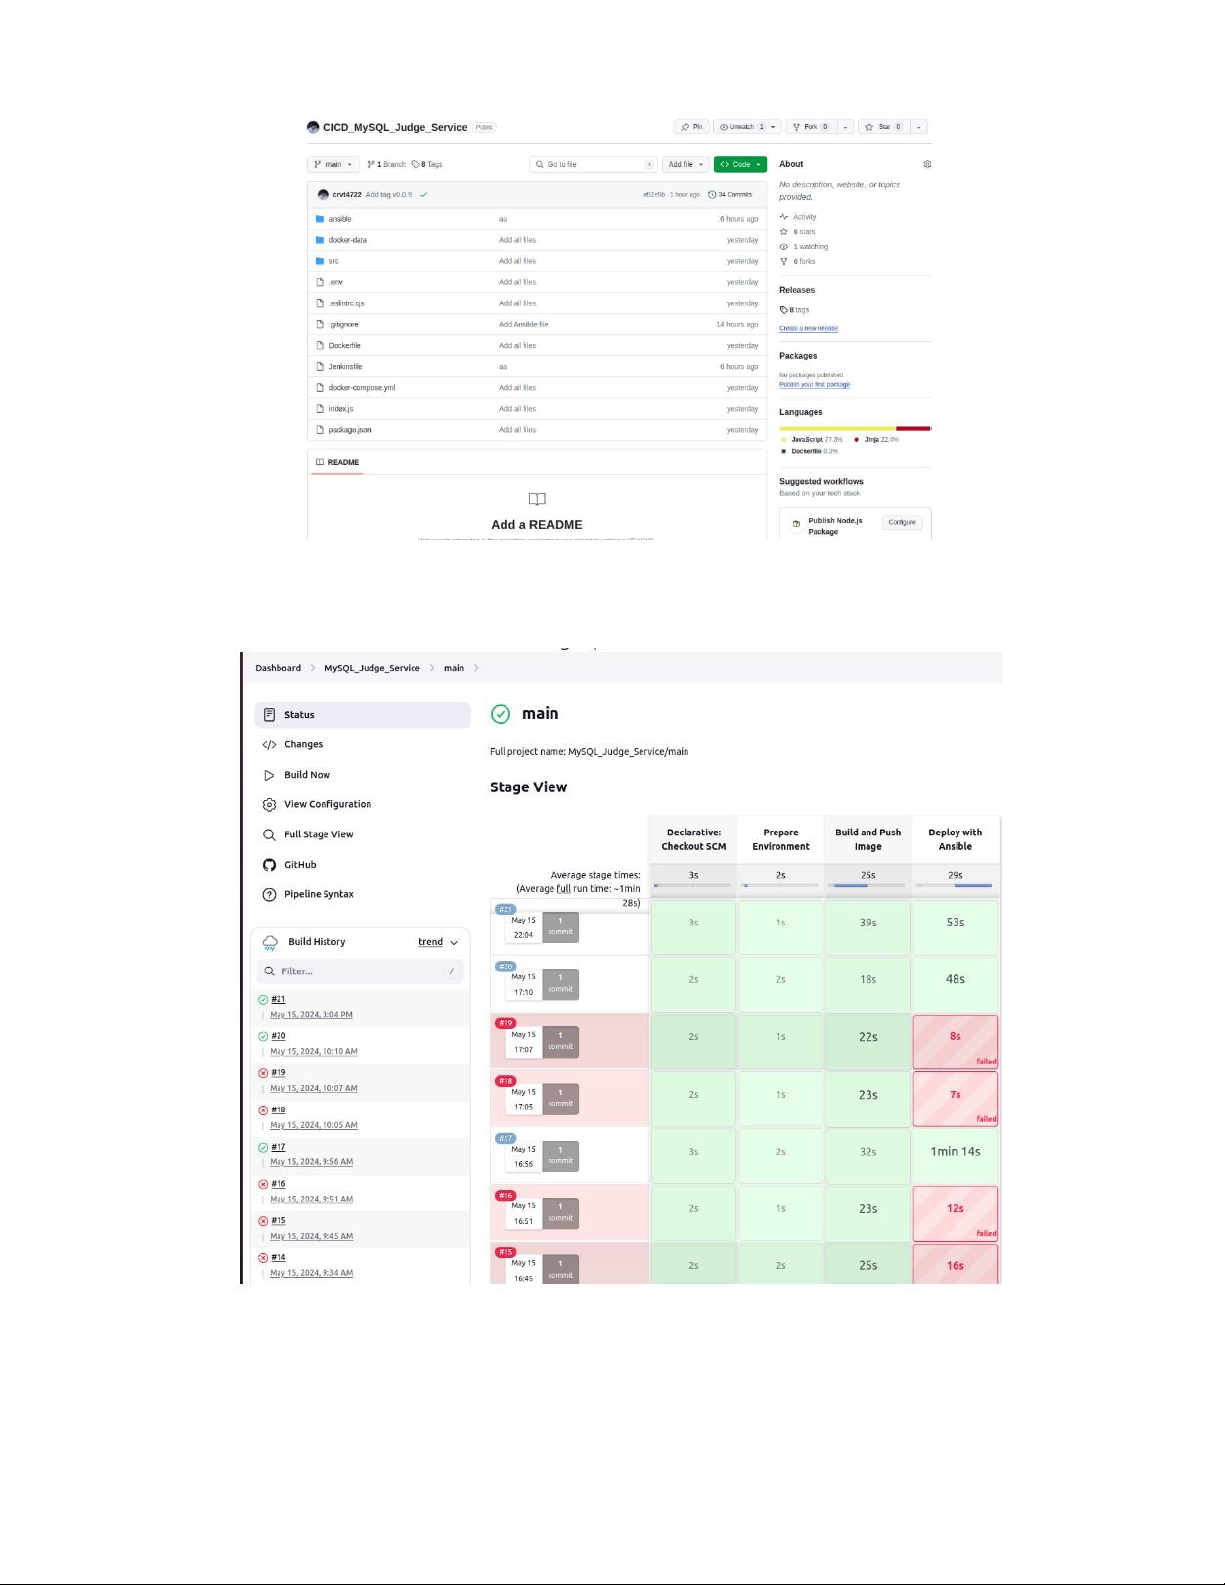Open the docker-compose.yml file
This screenshot has height=1585, width=1225.
click(361, 387)
